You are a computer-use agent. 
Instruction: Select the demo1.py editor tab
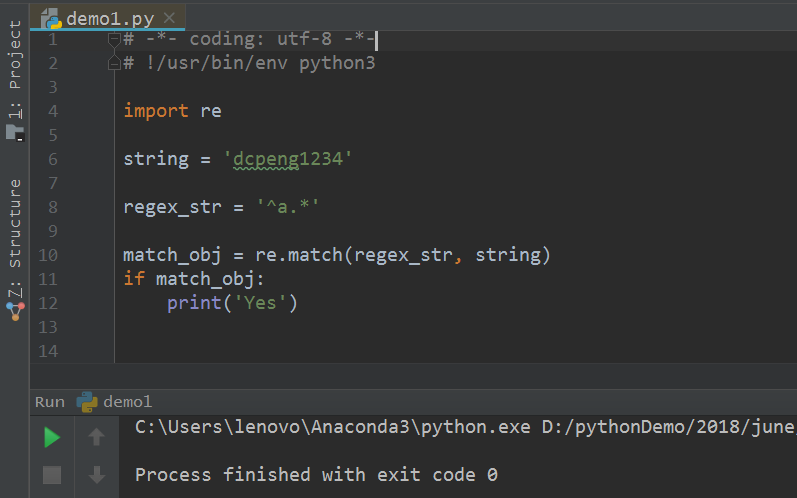point(108,18)
